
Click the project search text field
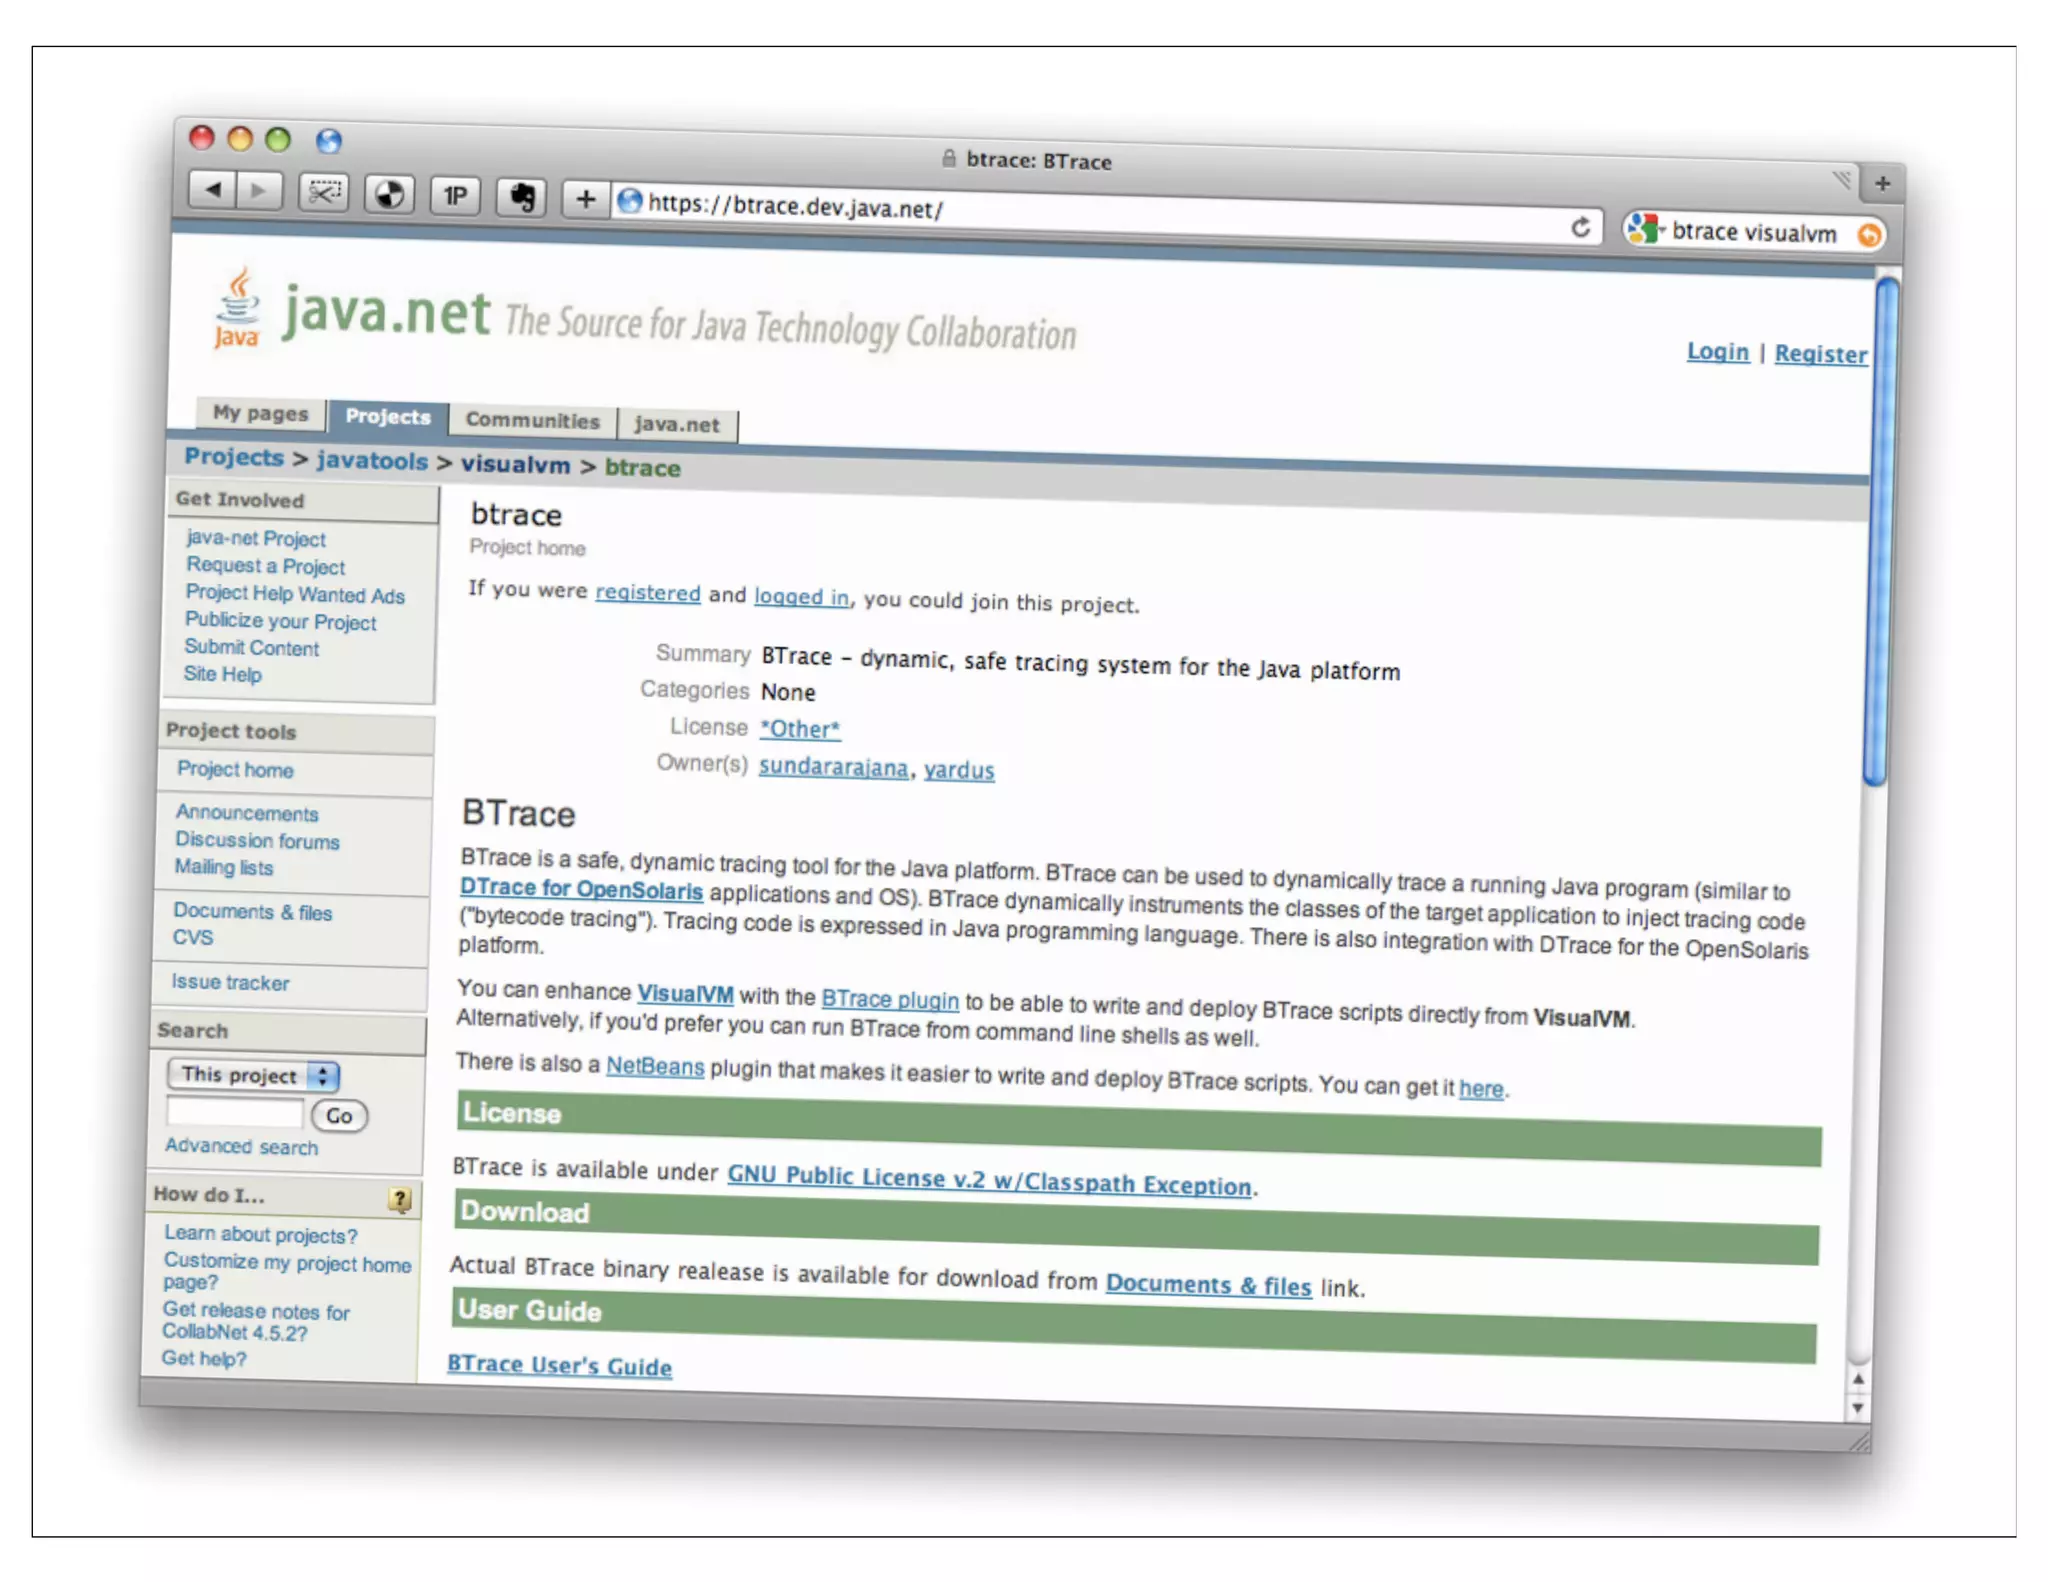[x=236, y=1112]
